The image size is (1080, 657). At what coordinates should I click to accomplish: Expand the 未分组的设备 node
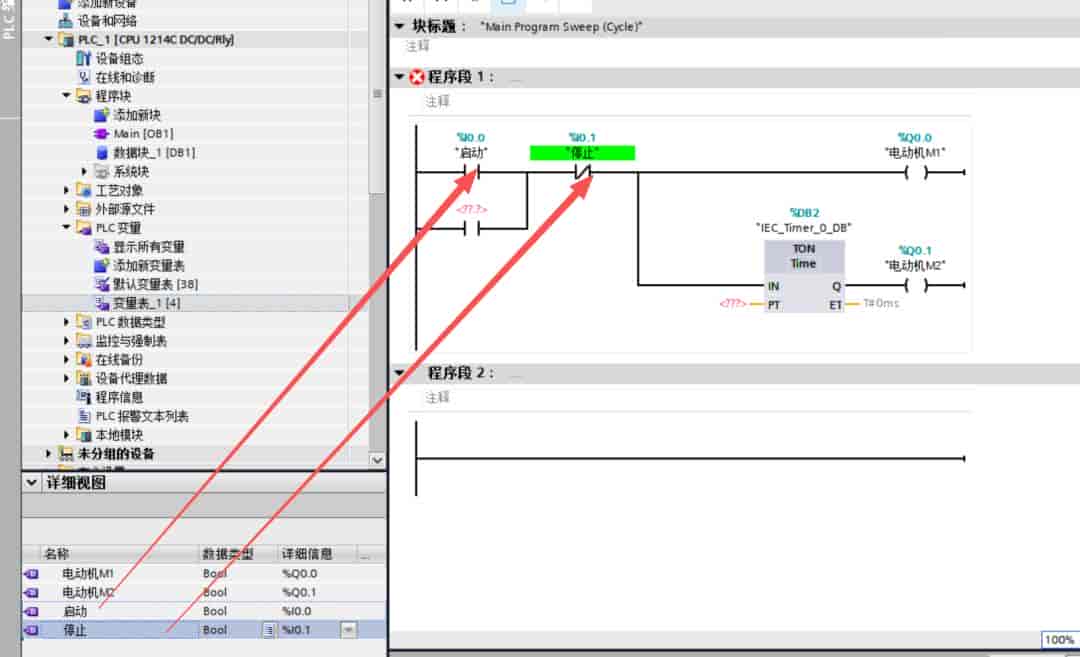coord(48,454)
